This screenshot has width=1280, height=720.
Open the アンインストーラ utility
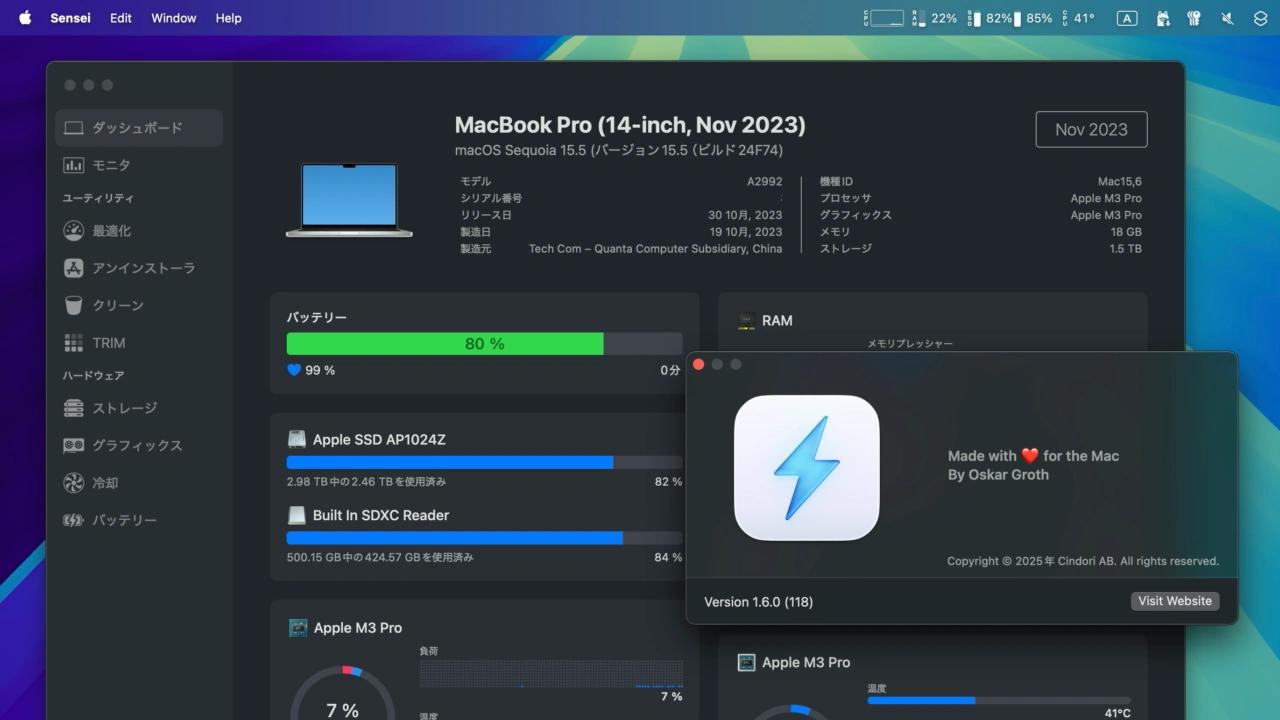point(143,268)
